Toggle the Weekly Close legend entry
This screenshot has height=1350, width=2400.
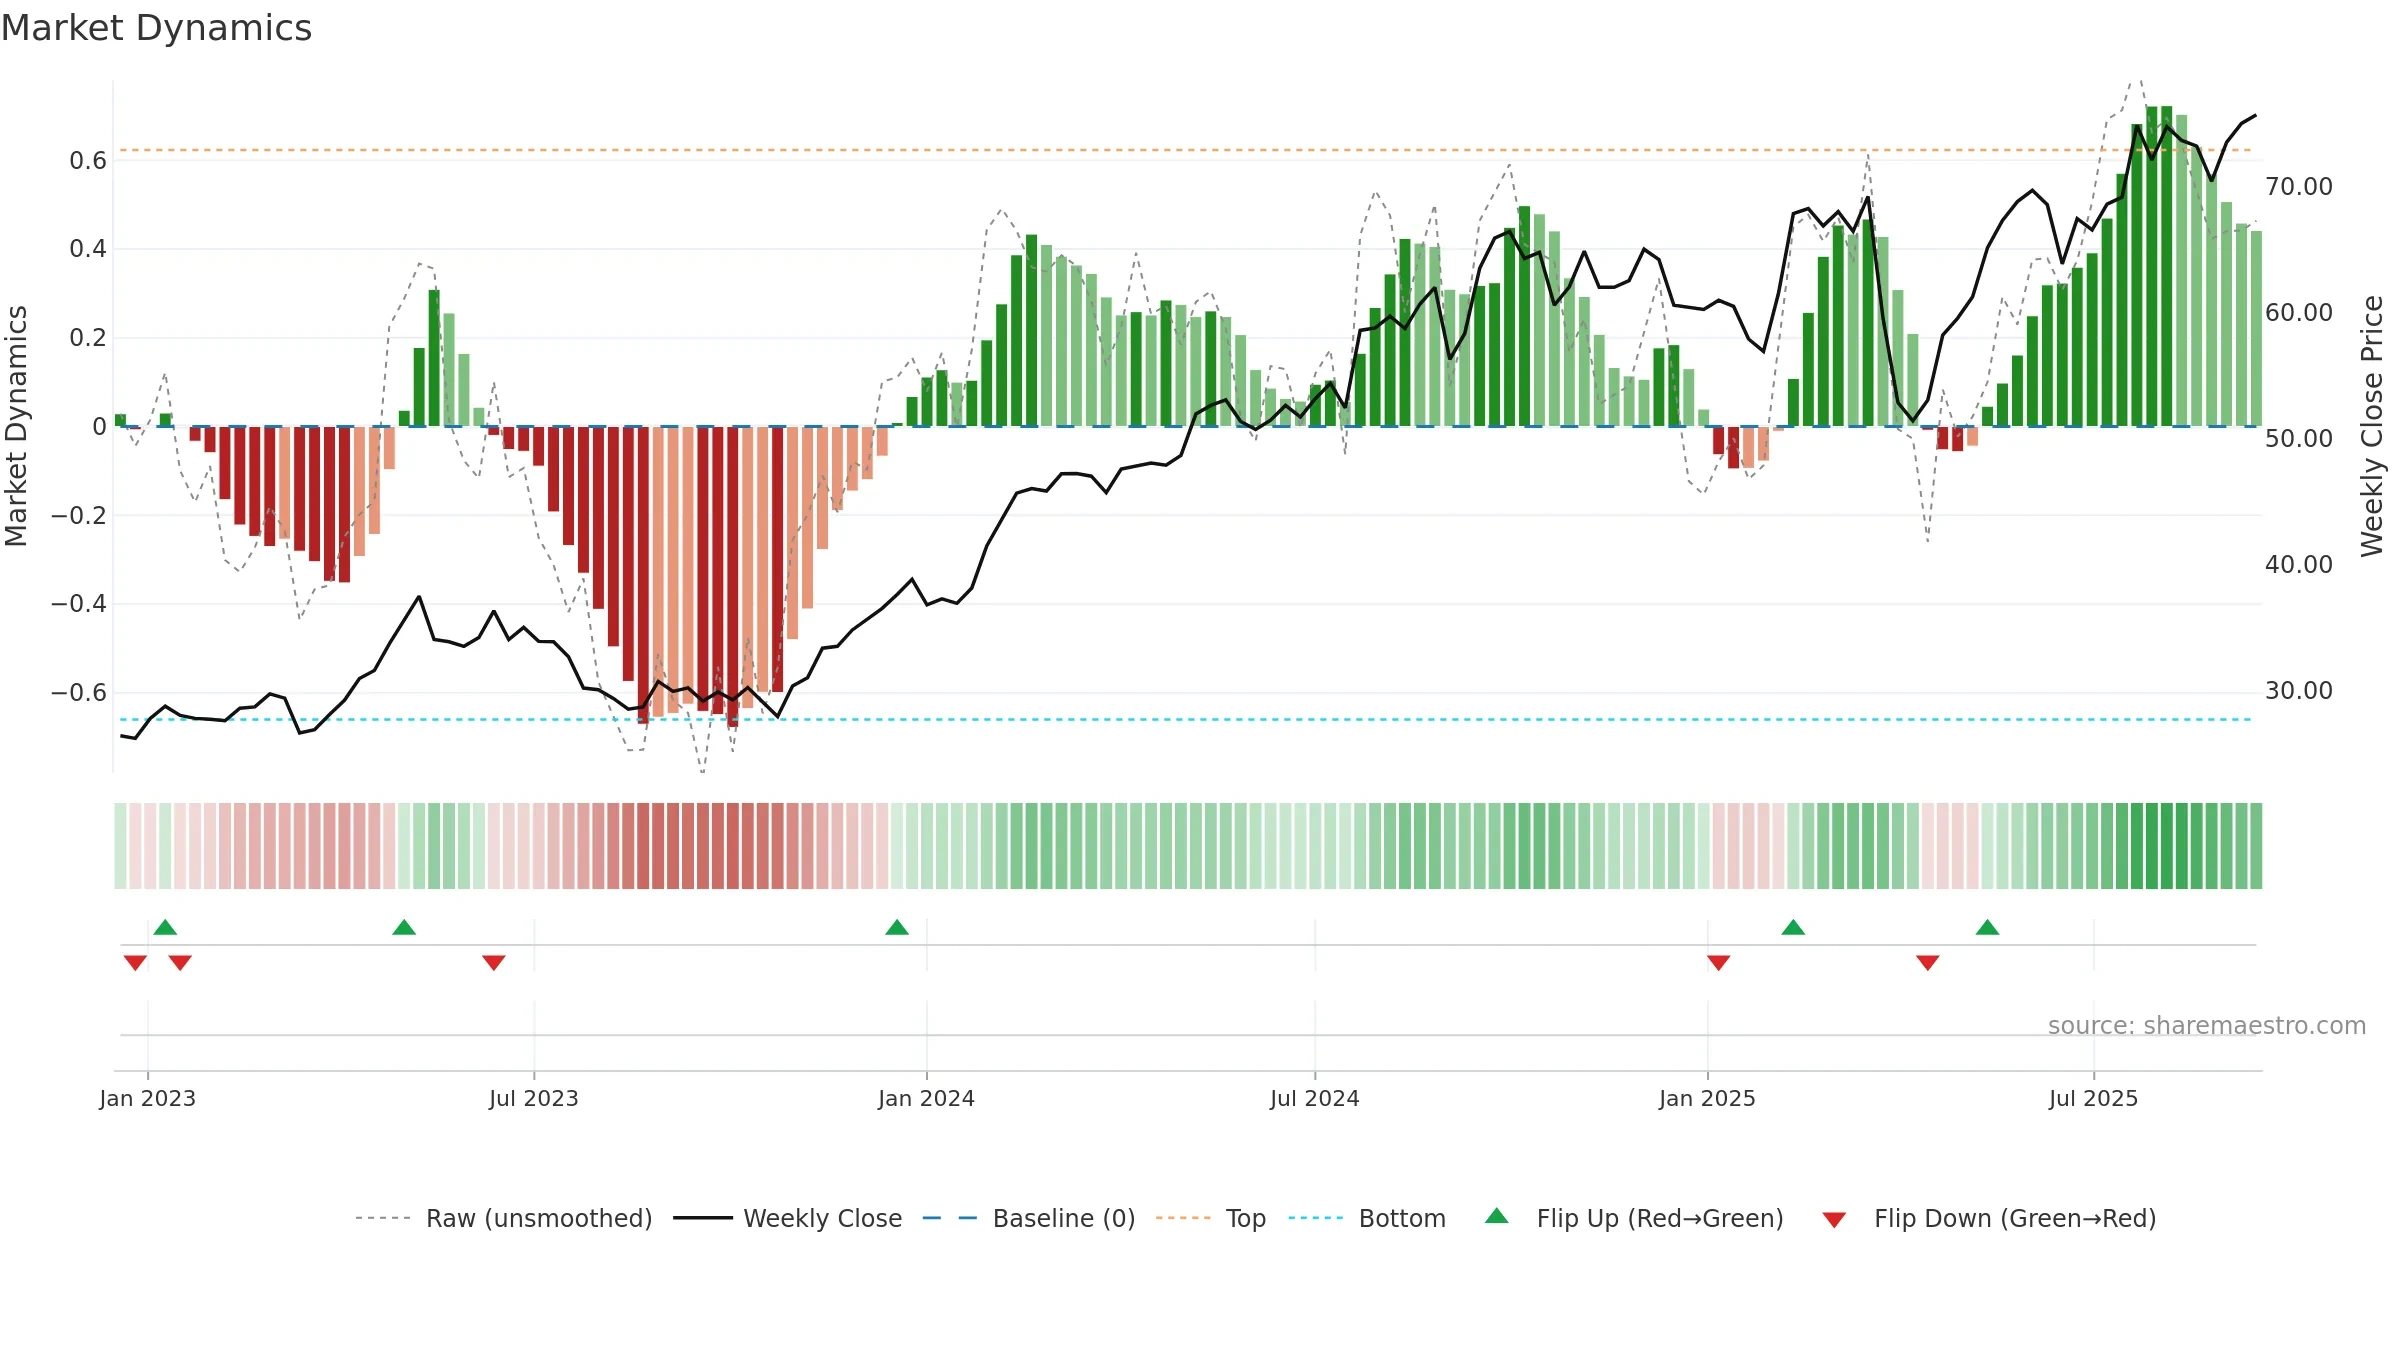pyautogui.click(x=788, y=1218)
